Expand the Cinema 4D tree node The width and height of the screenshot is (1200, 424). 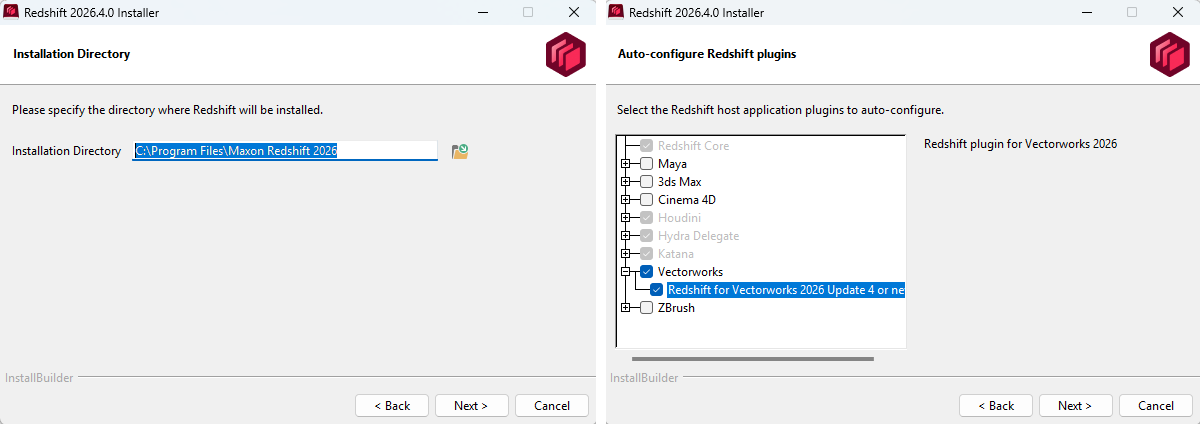[626, 200]
